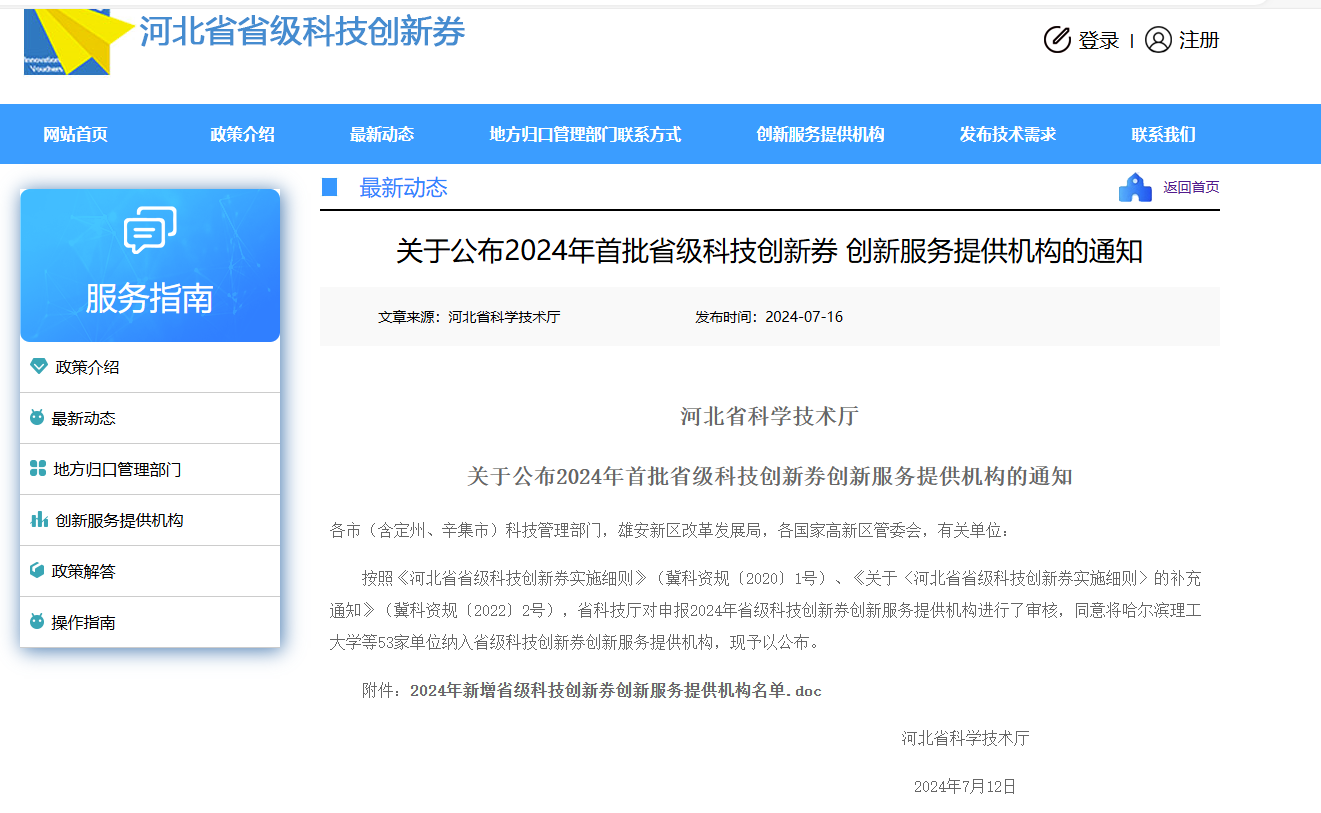The width and height of the screenshot is (1321, 813).
Task: Click the four-squares icon beside 地方归口管理部门
Action: [x=38, y=469]
